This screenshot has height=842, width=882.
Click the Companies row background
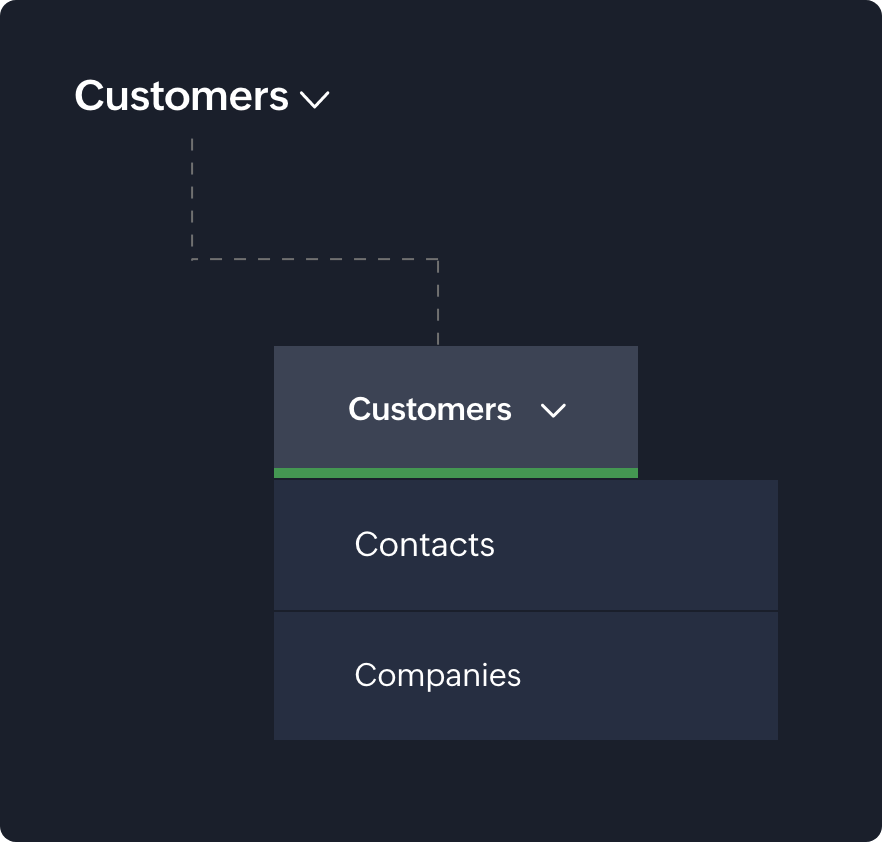(x=525, y=675)
